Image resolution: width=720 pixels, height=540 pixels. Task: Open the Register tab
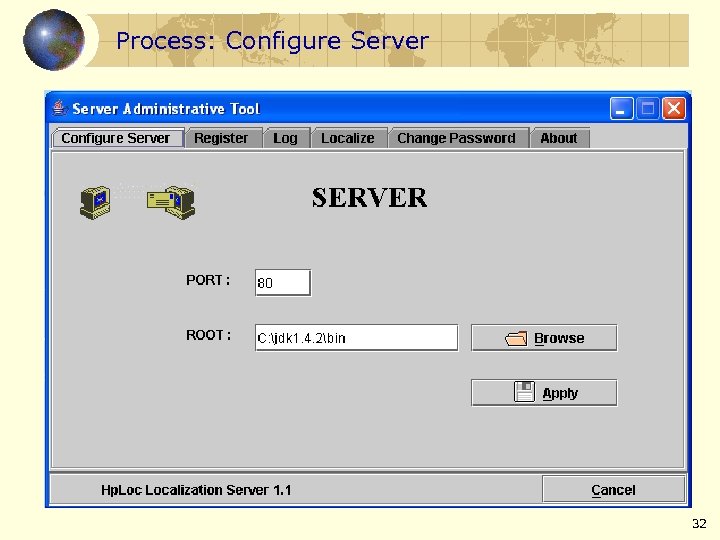224,138
